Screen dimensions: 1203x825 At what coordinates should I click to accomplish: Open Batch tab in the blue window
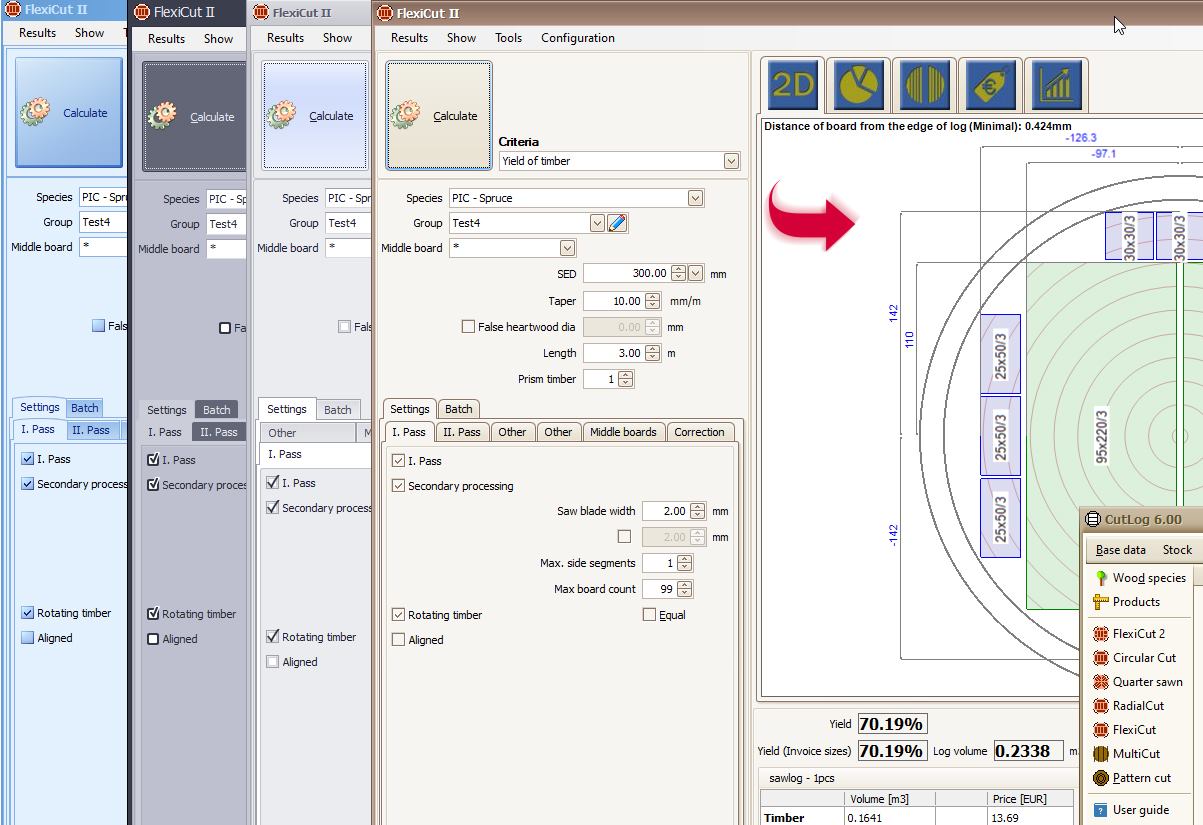pos(85,407)
